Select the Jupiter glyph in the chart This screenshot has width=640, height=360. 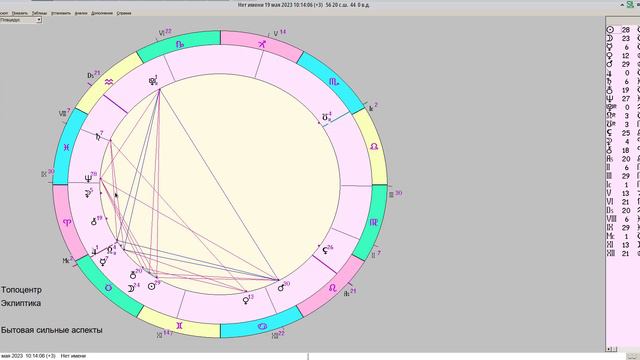coord(94,251)
